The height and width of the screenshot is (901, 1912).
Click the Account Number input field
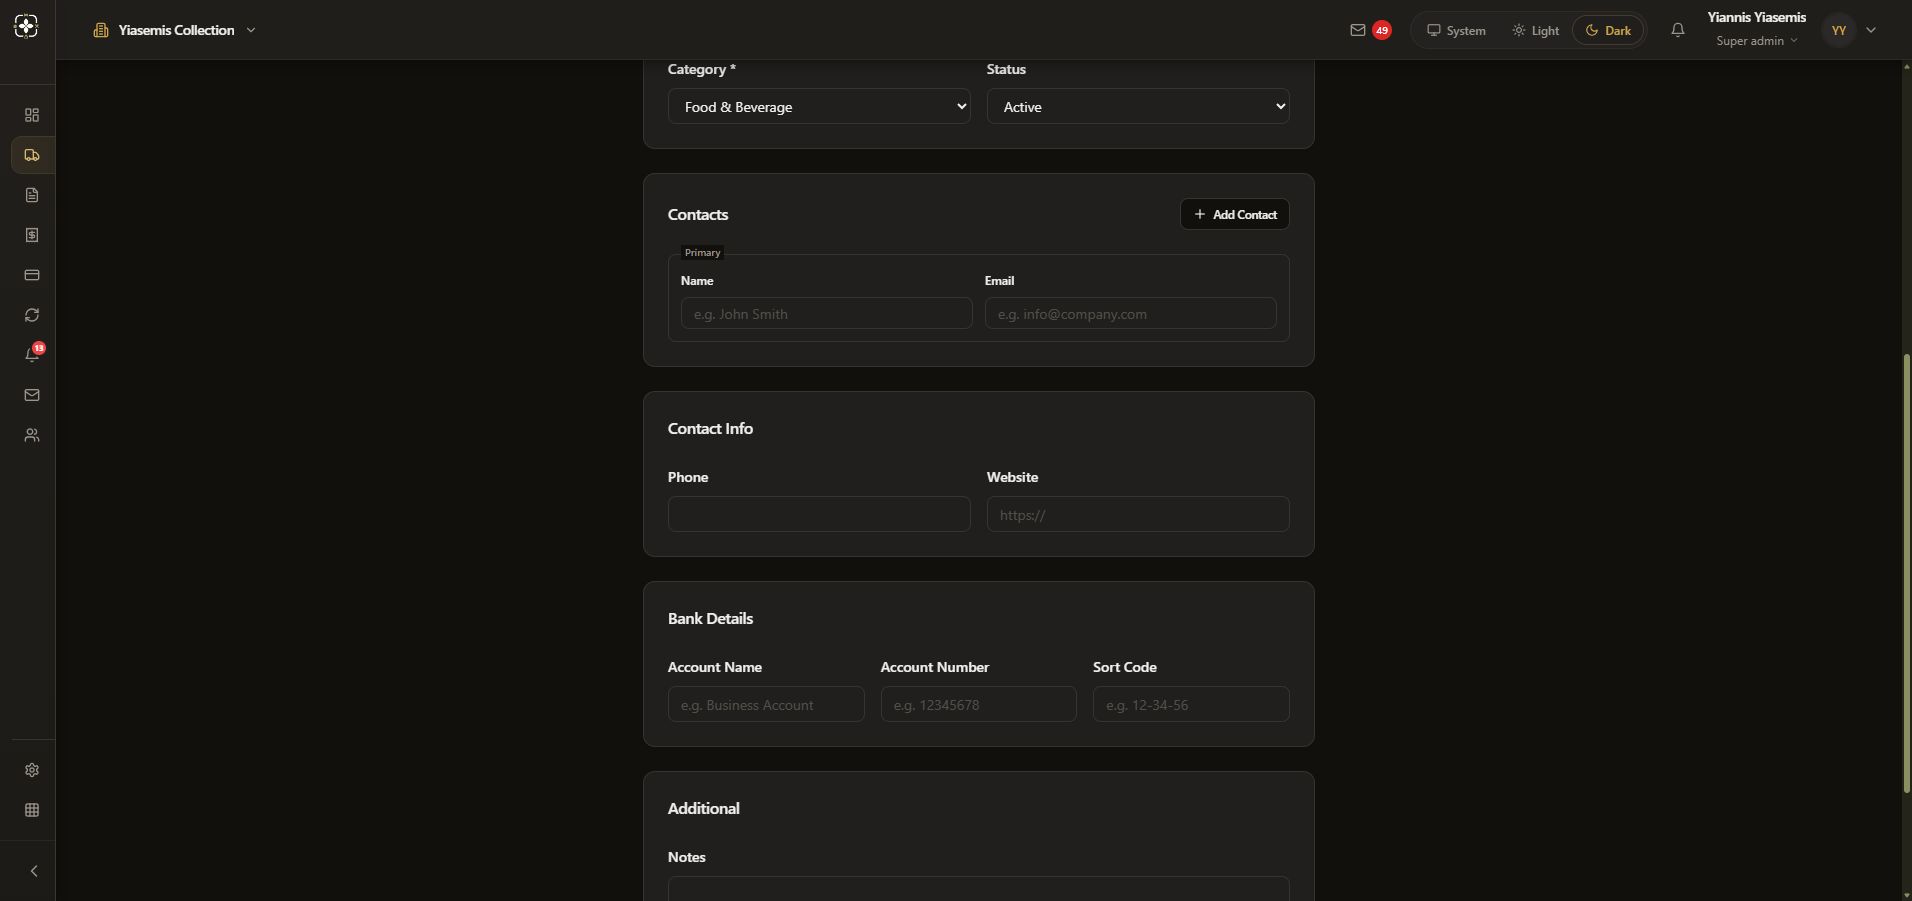[978, 704]
